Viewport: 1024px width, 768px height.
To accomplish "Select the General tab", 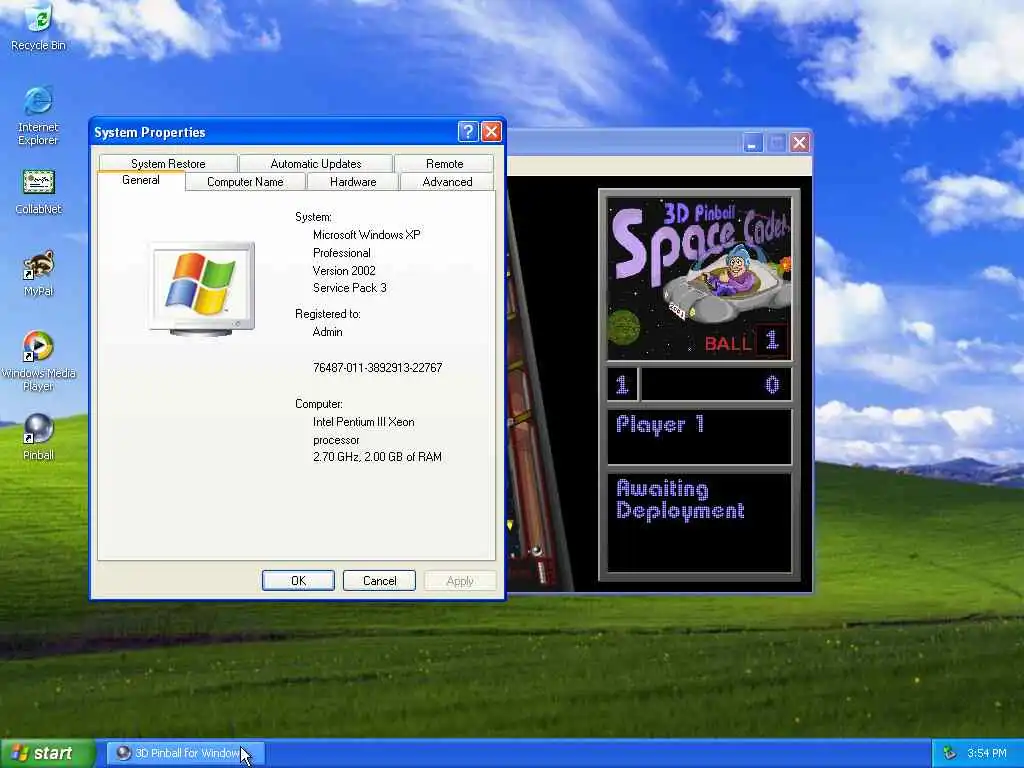I will coord(141,180).
